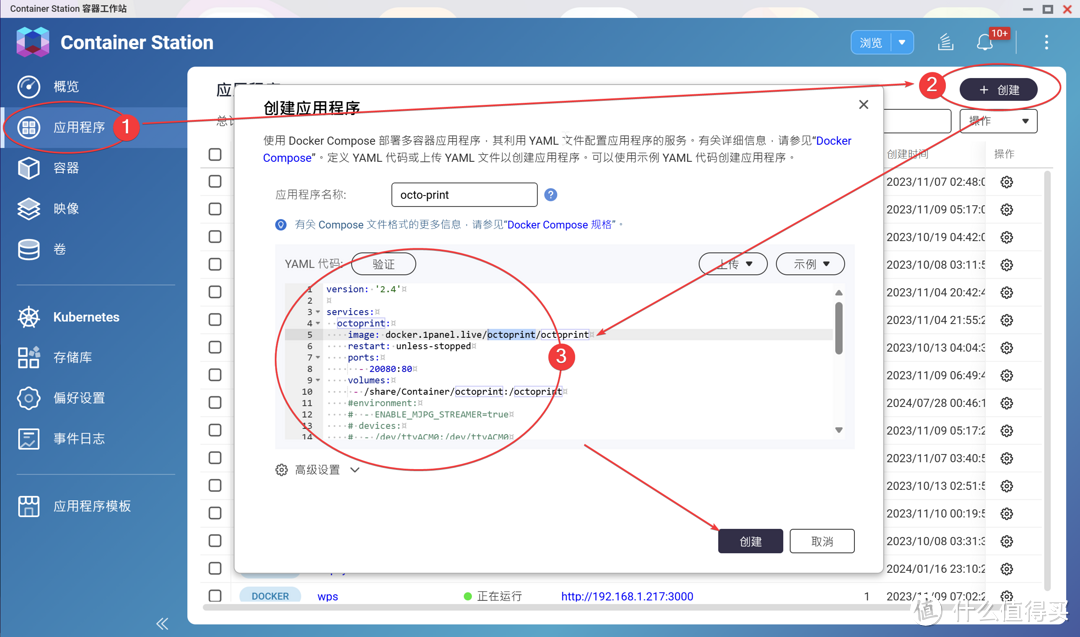Click the YAML editor scroll-down arrow
The width and height of the screenshot is (1080, 637).
tap(838, 430)
